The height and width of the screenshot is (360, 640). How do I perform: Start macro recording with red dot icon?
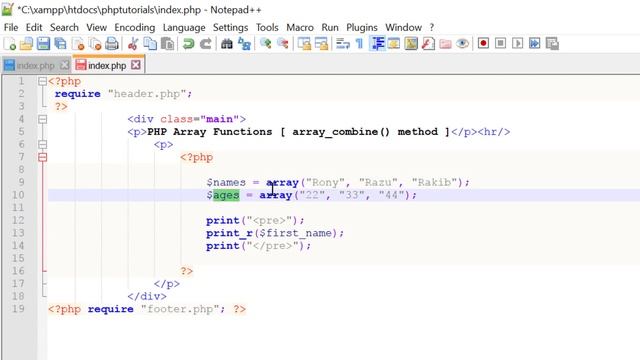[483, 43]
